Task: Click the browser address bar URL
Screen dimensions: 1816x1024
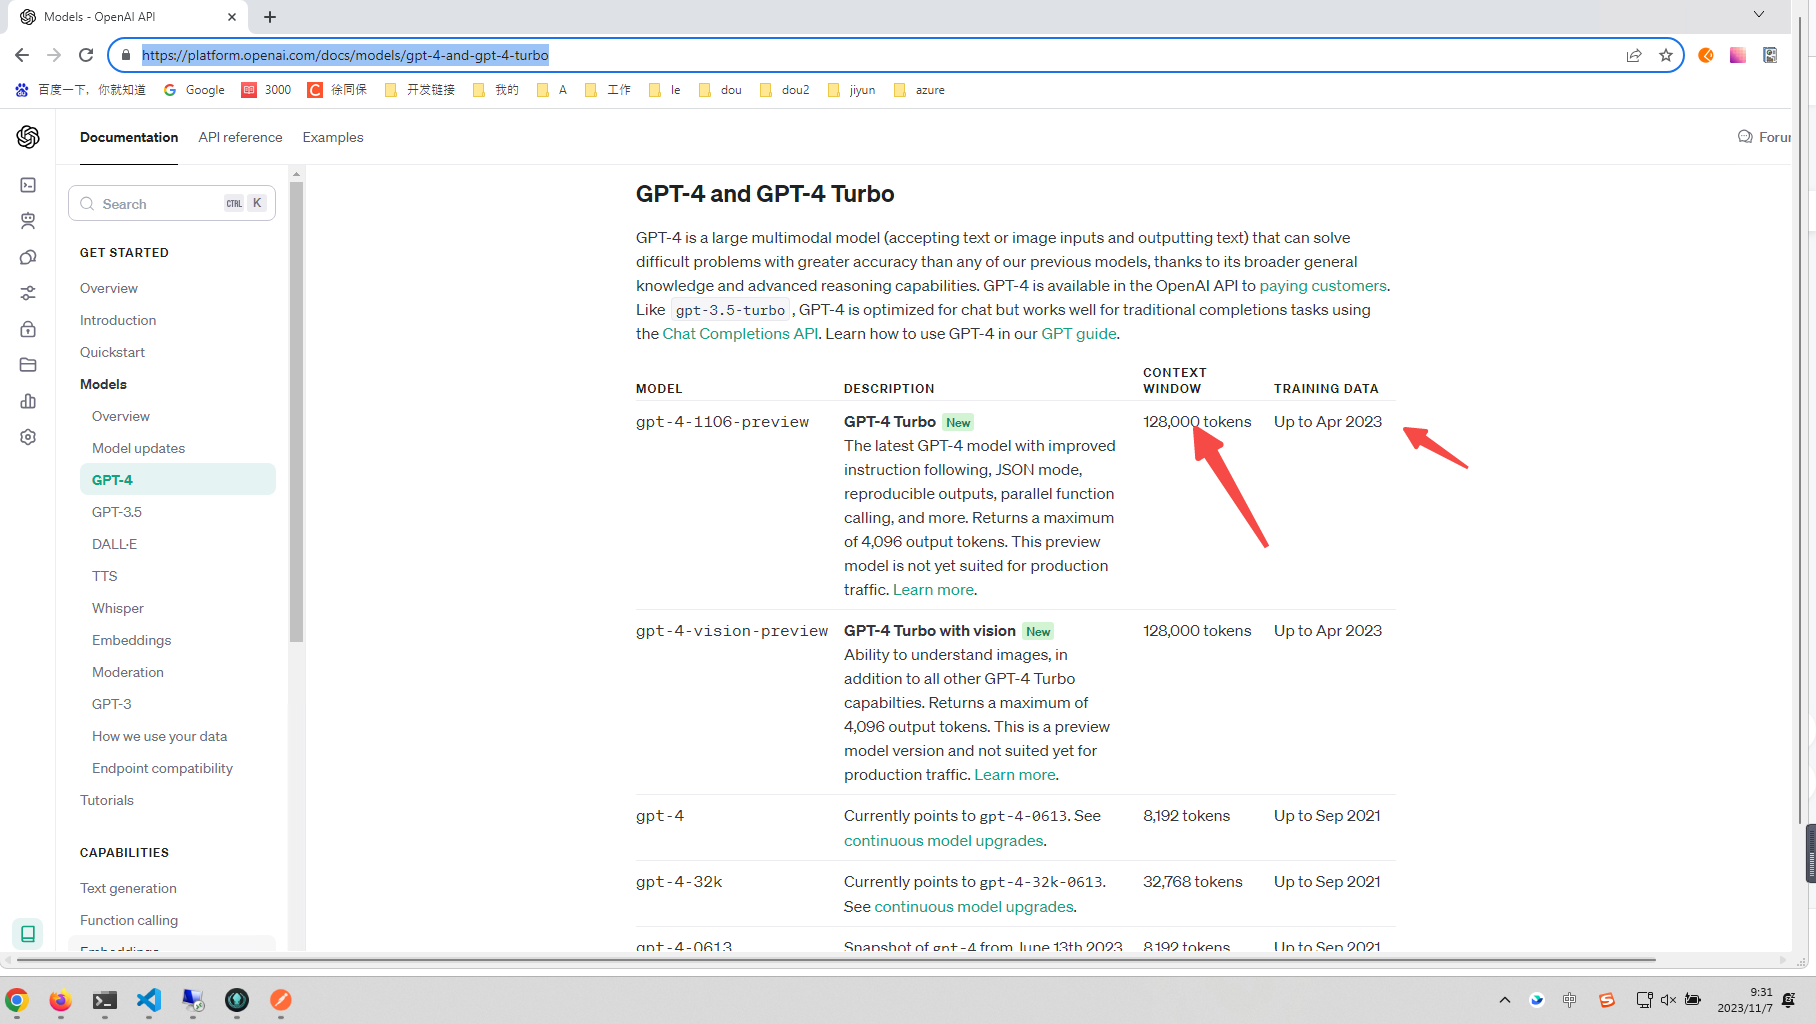Action: click(x=345, y=55)
